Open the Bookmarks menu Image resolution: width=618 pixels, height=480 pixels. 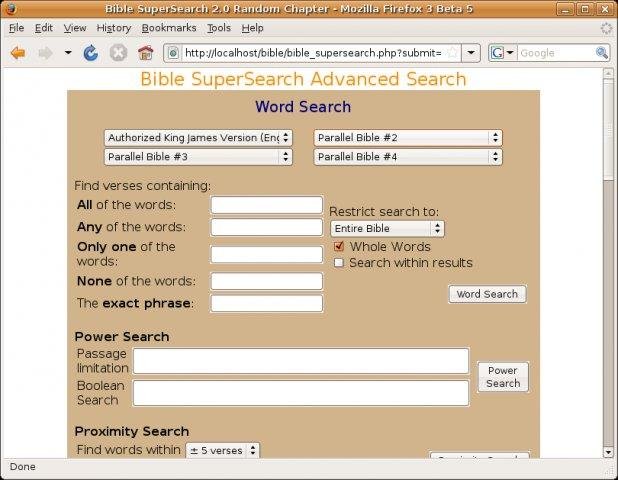click(169, 28)
